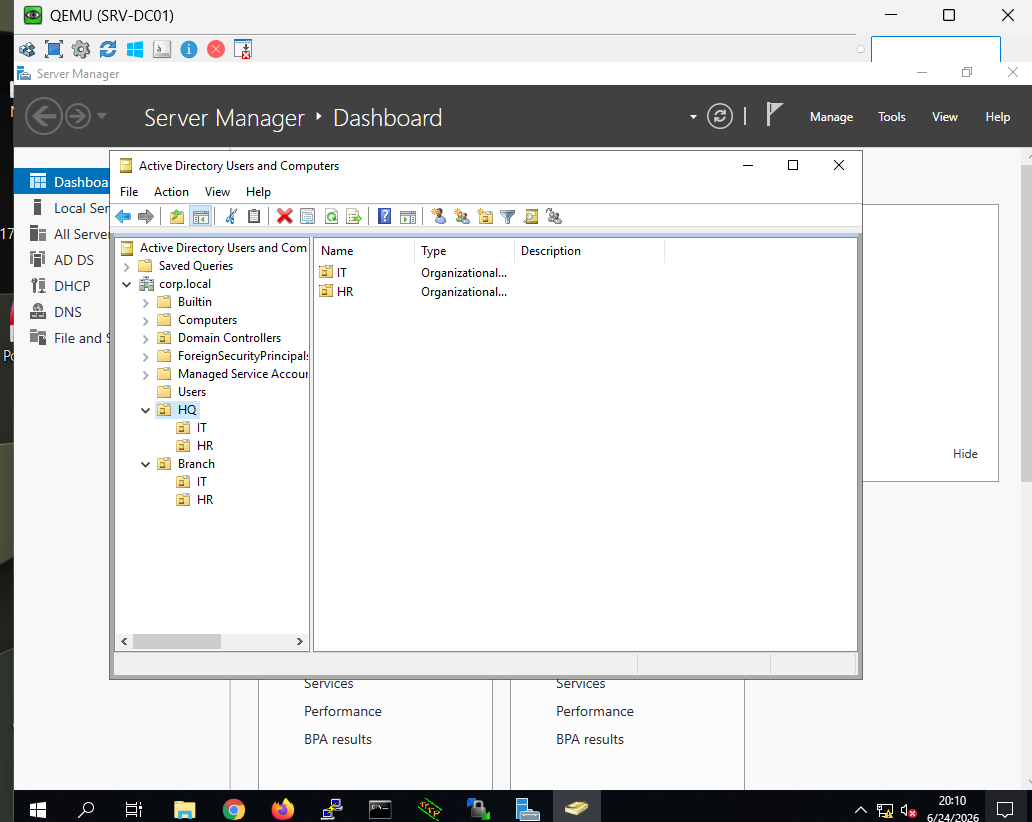Click the Cut scissors icon
The image size is (1032, 822).
click(x=231, y=217)
